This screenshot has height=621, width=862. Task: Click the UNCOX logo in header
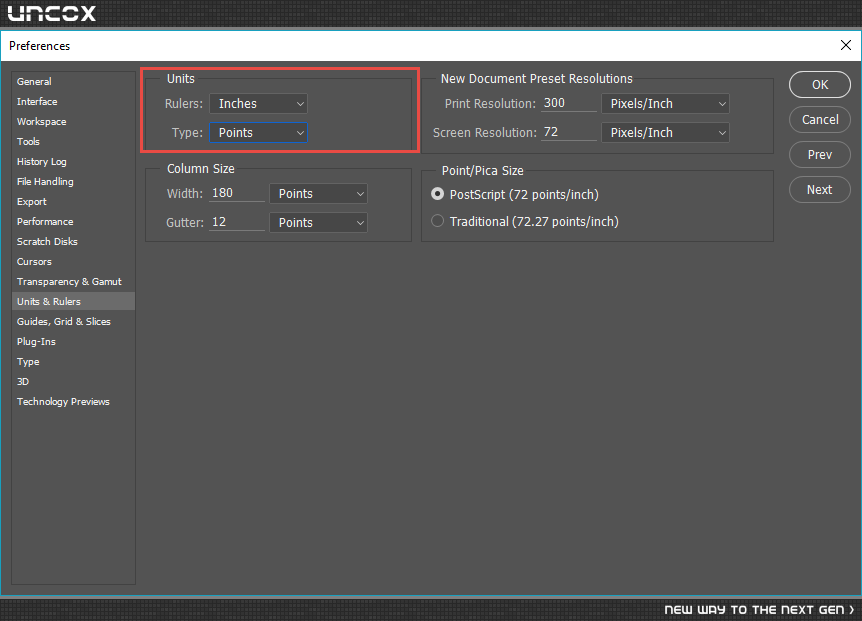[52, 13]
